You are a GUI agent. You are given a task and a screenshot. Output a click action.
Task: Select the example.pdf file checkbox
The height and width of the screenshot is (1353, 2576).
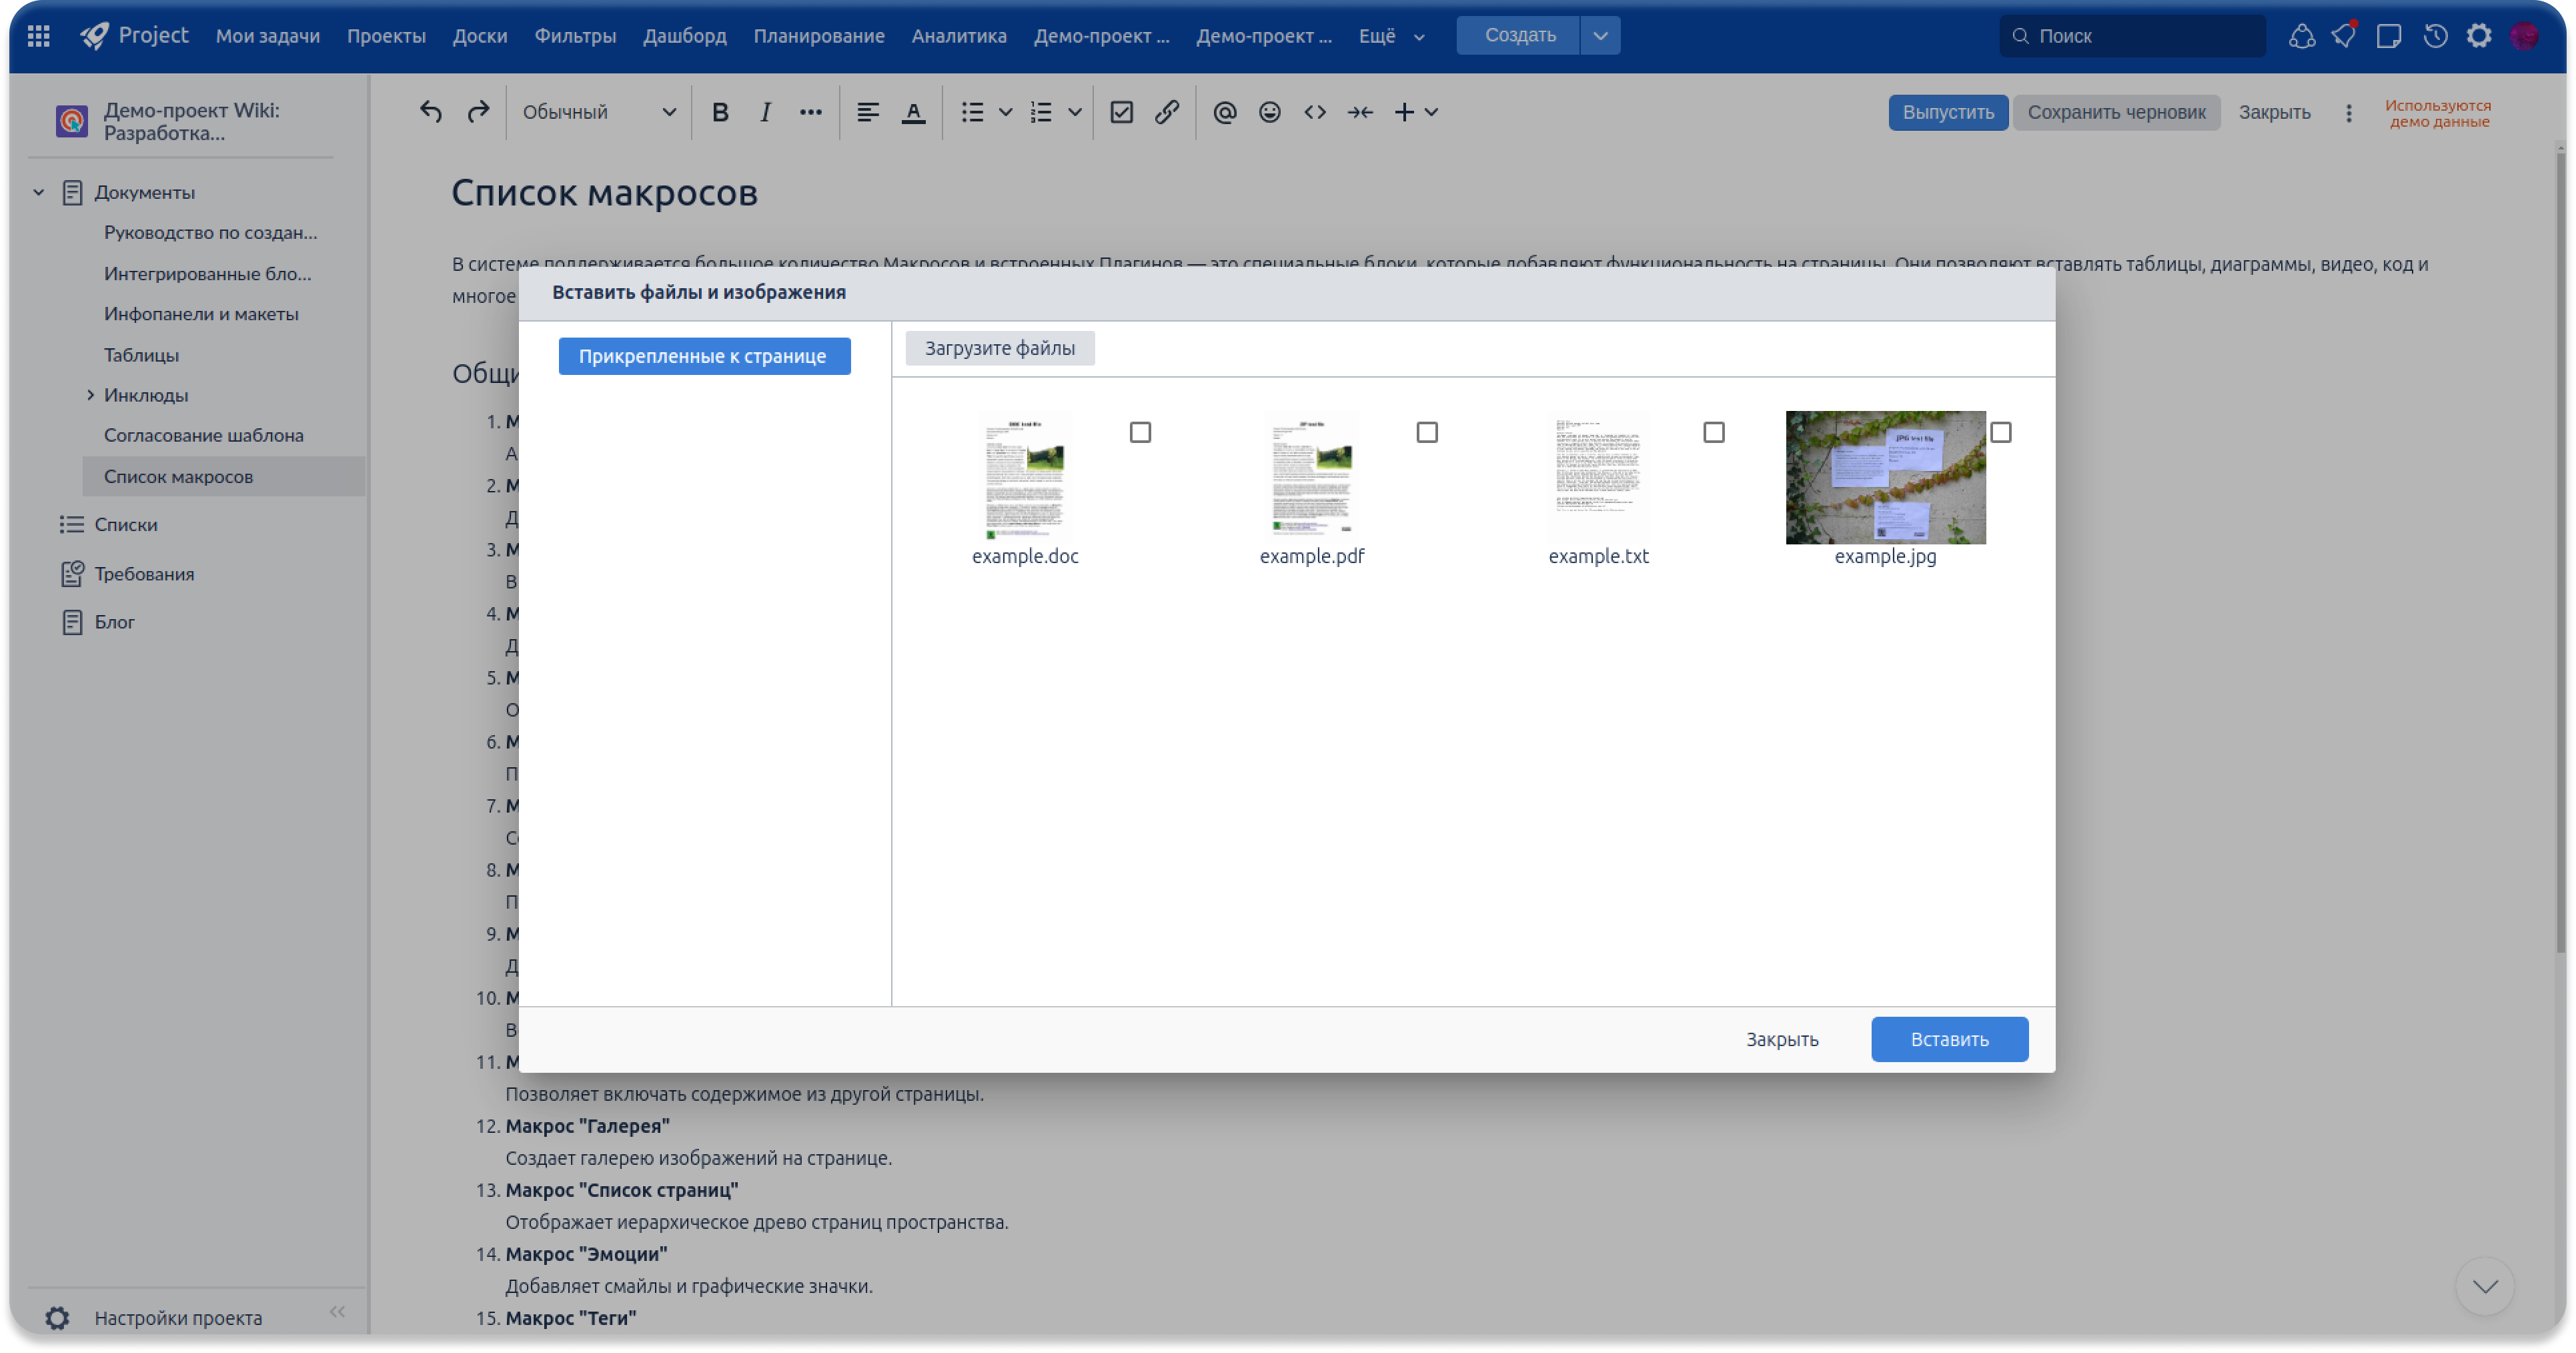coord(1427,432)
